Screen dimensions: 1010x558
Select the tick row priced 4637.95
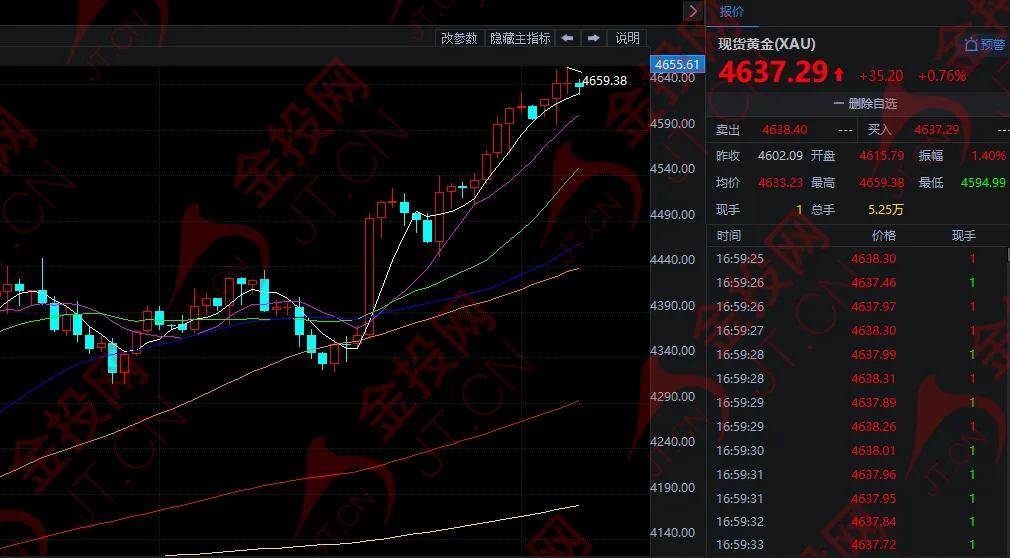[x=857, y=499]
